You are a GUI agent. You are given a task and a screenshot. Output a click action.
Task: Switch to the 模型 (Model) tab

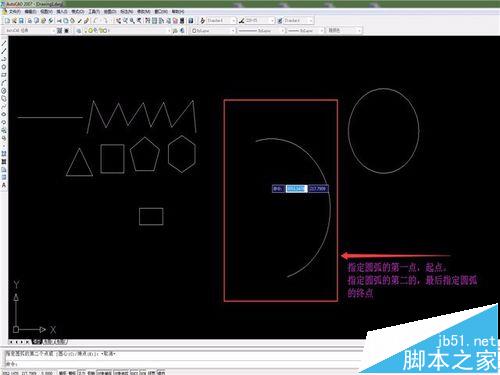(x=36, y=342)
